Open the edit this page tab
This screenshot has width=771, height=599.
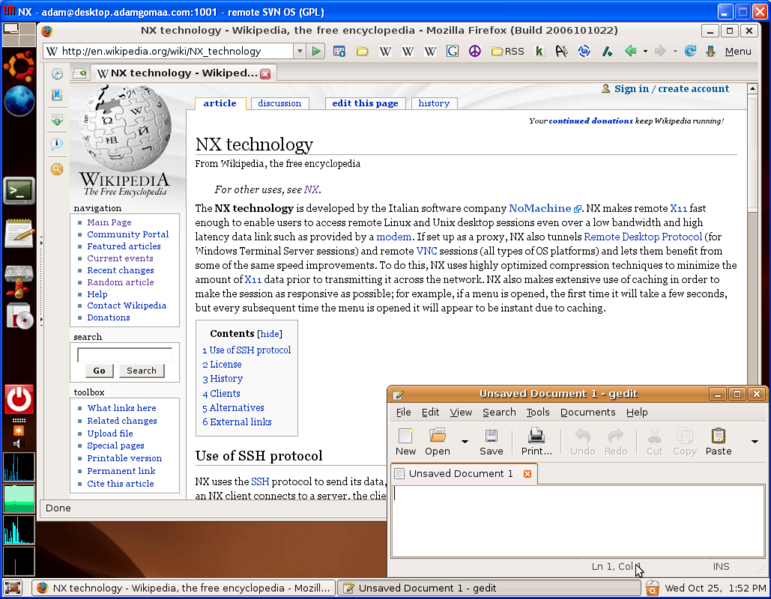[365, 103]
